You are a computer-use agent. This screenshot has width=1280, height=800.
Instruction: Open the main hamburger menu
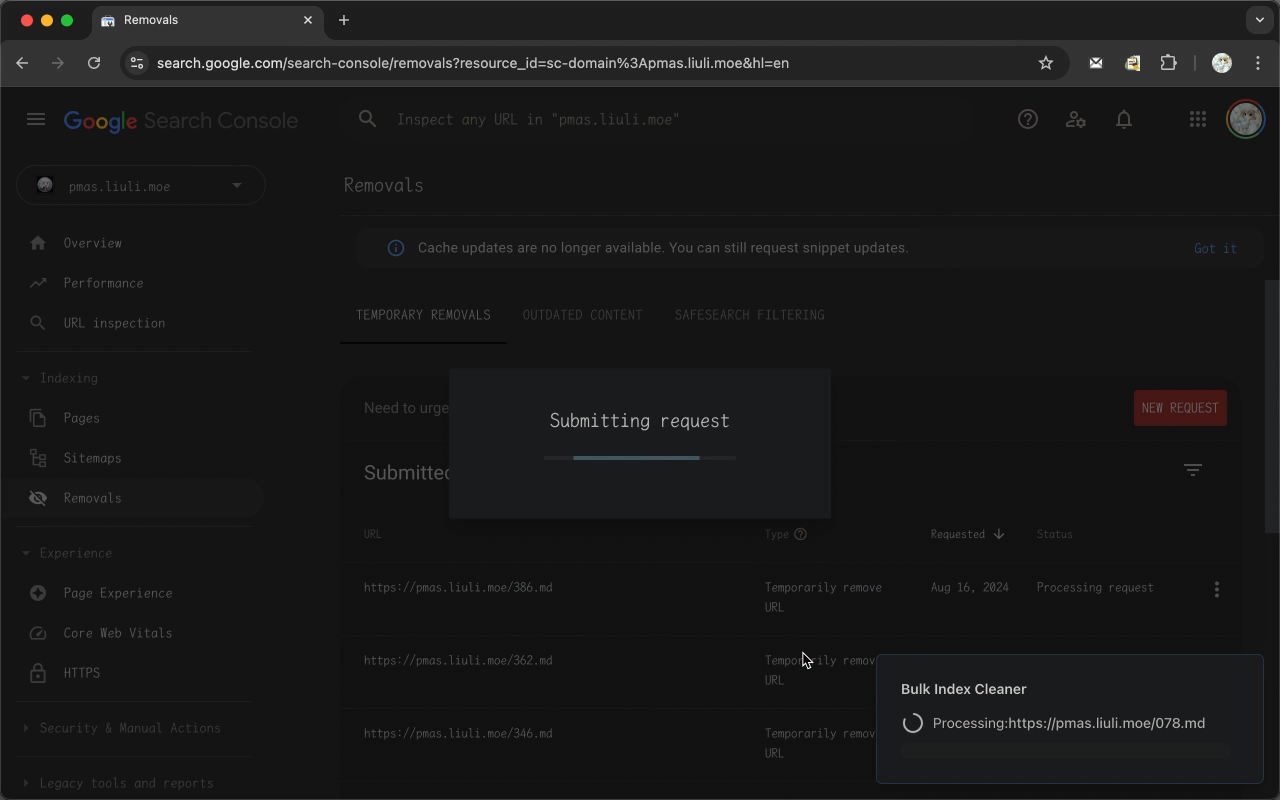click(36, 119)
